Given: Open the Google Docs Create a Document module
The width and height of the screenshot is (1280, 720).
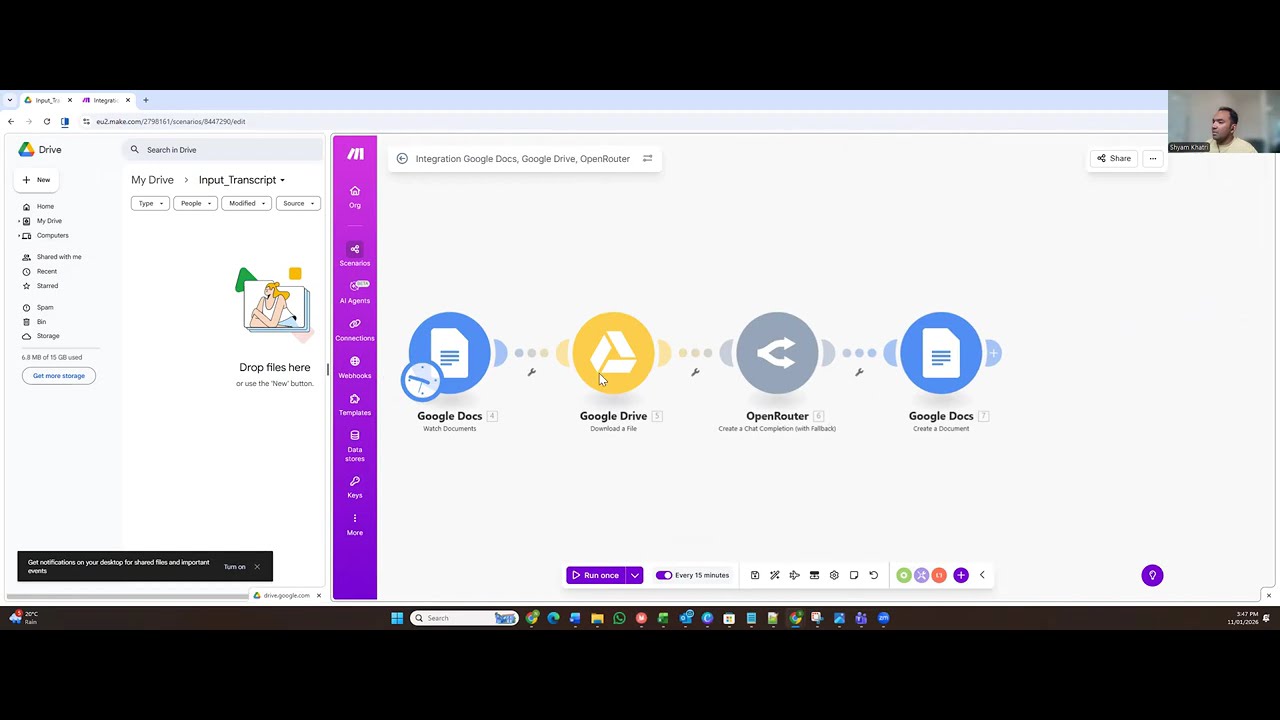Looking at the screenshot, I should 941,352.
